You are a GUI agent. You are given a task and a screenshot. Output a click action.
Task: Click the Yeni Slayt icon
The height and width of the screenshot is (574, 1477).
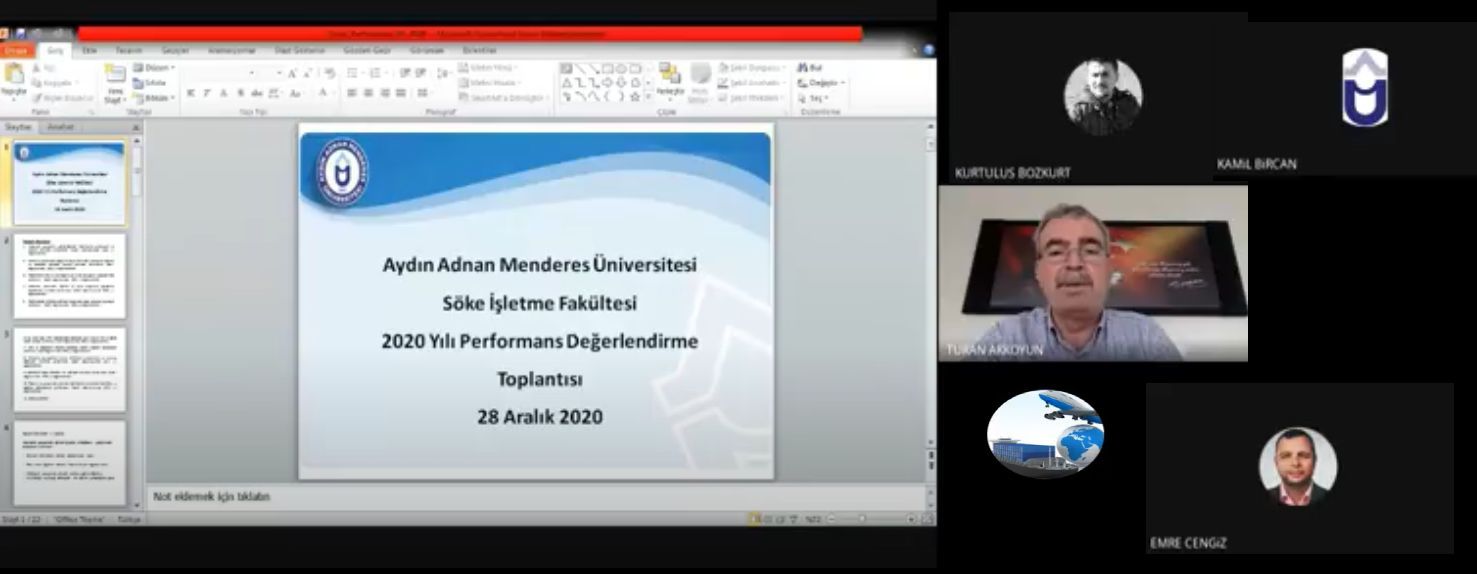click(x=115, y=76)
